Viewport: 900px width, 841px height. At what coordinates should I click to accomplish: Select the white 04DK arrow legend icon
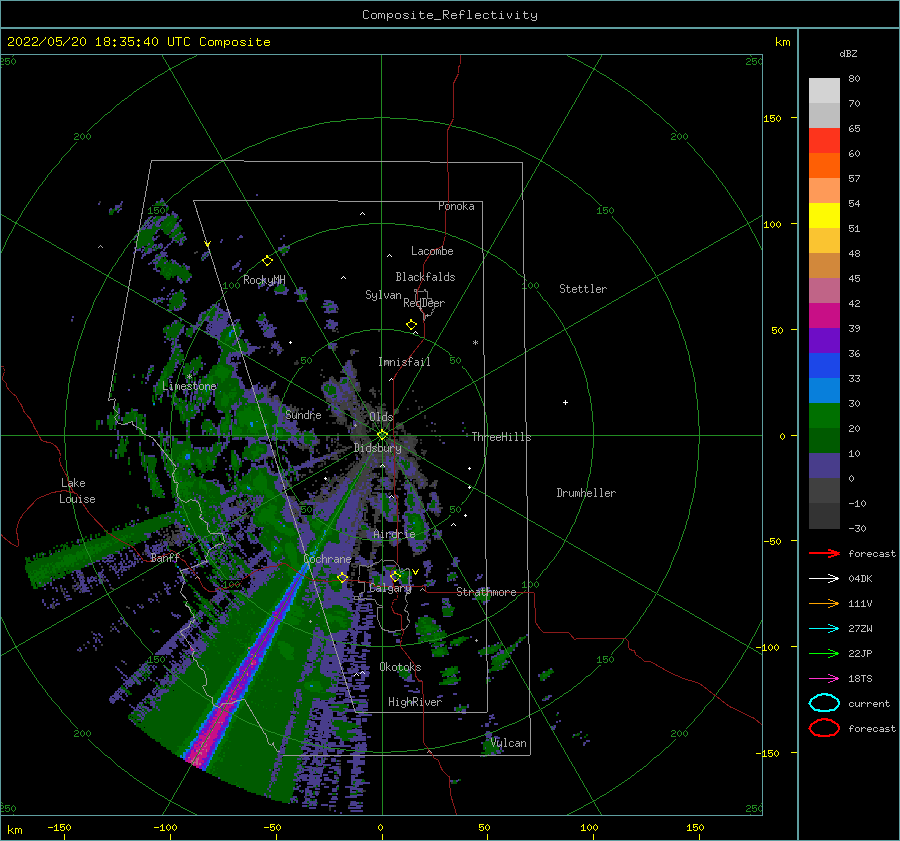pyautogui.click(x=824, y=578)
